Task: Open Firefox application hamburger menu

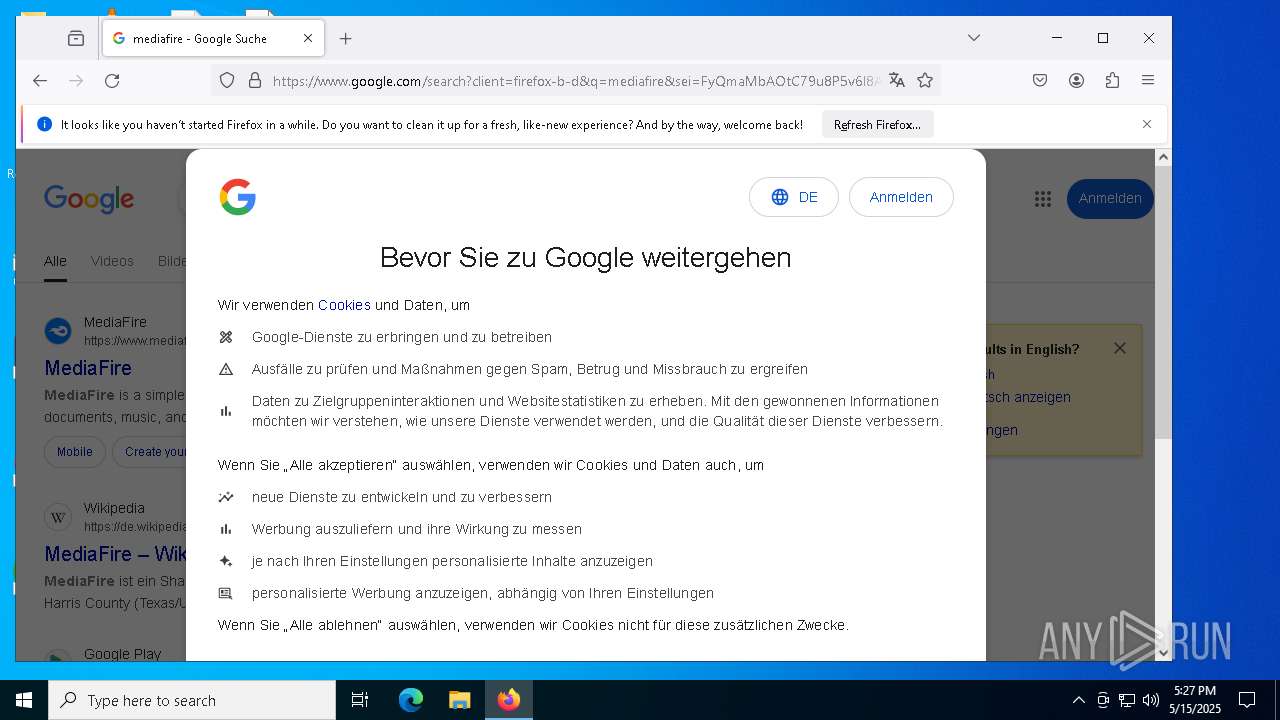Action: [1148, 80]
